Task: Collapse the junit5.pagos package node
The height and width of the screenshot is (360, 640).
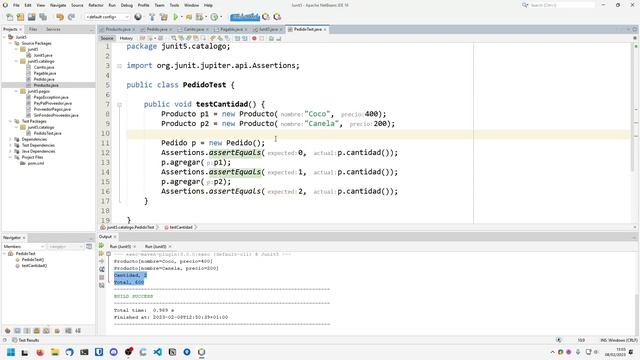Action: pyautogui.click(x=17, y=91)
